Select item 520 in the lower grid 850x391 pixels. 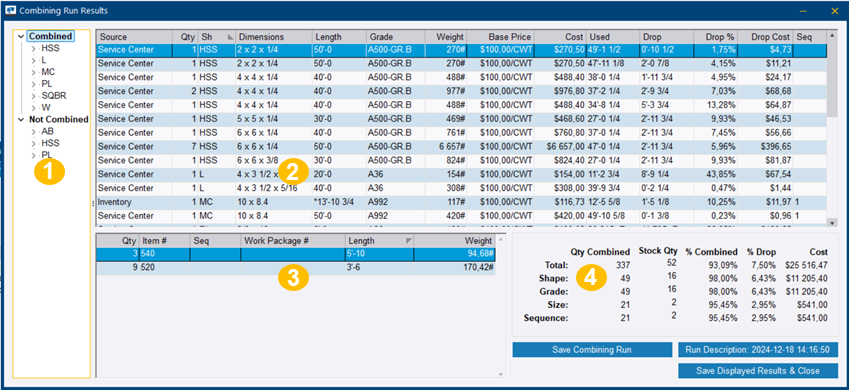(x=295, y=267)
